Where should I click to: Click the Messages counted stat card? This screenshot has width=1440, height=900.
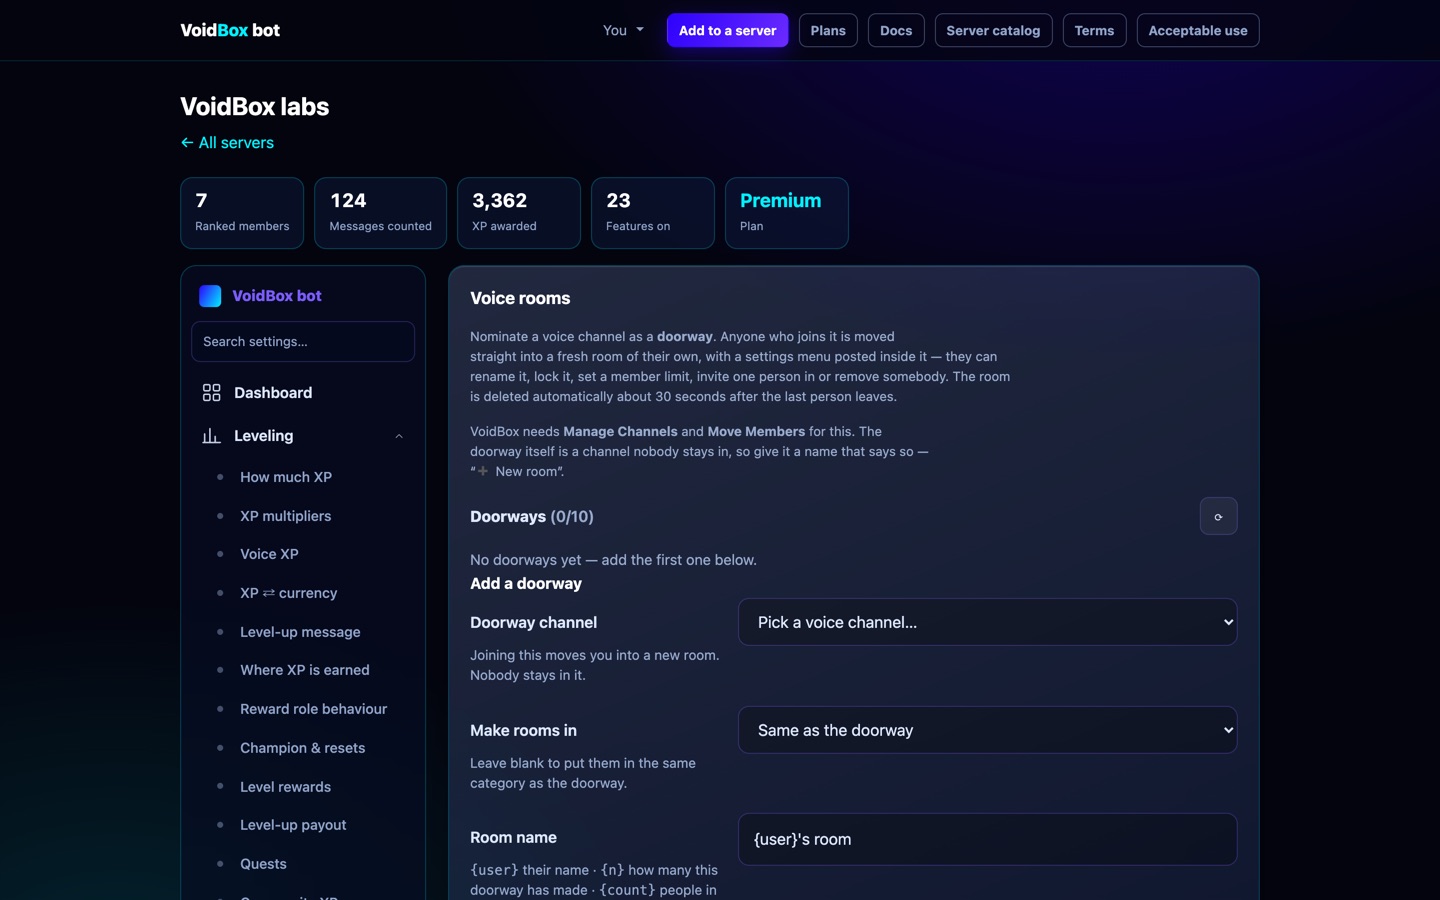[x=380, y=213]
